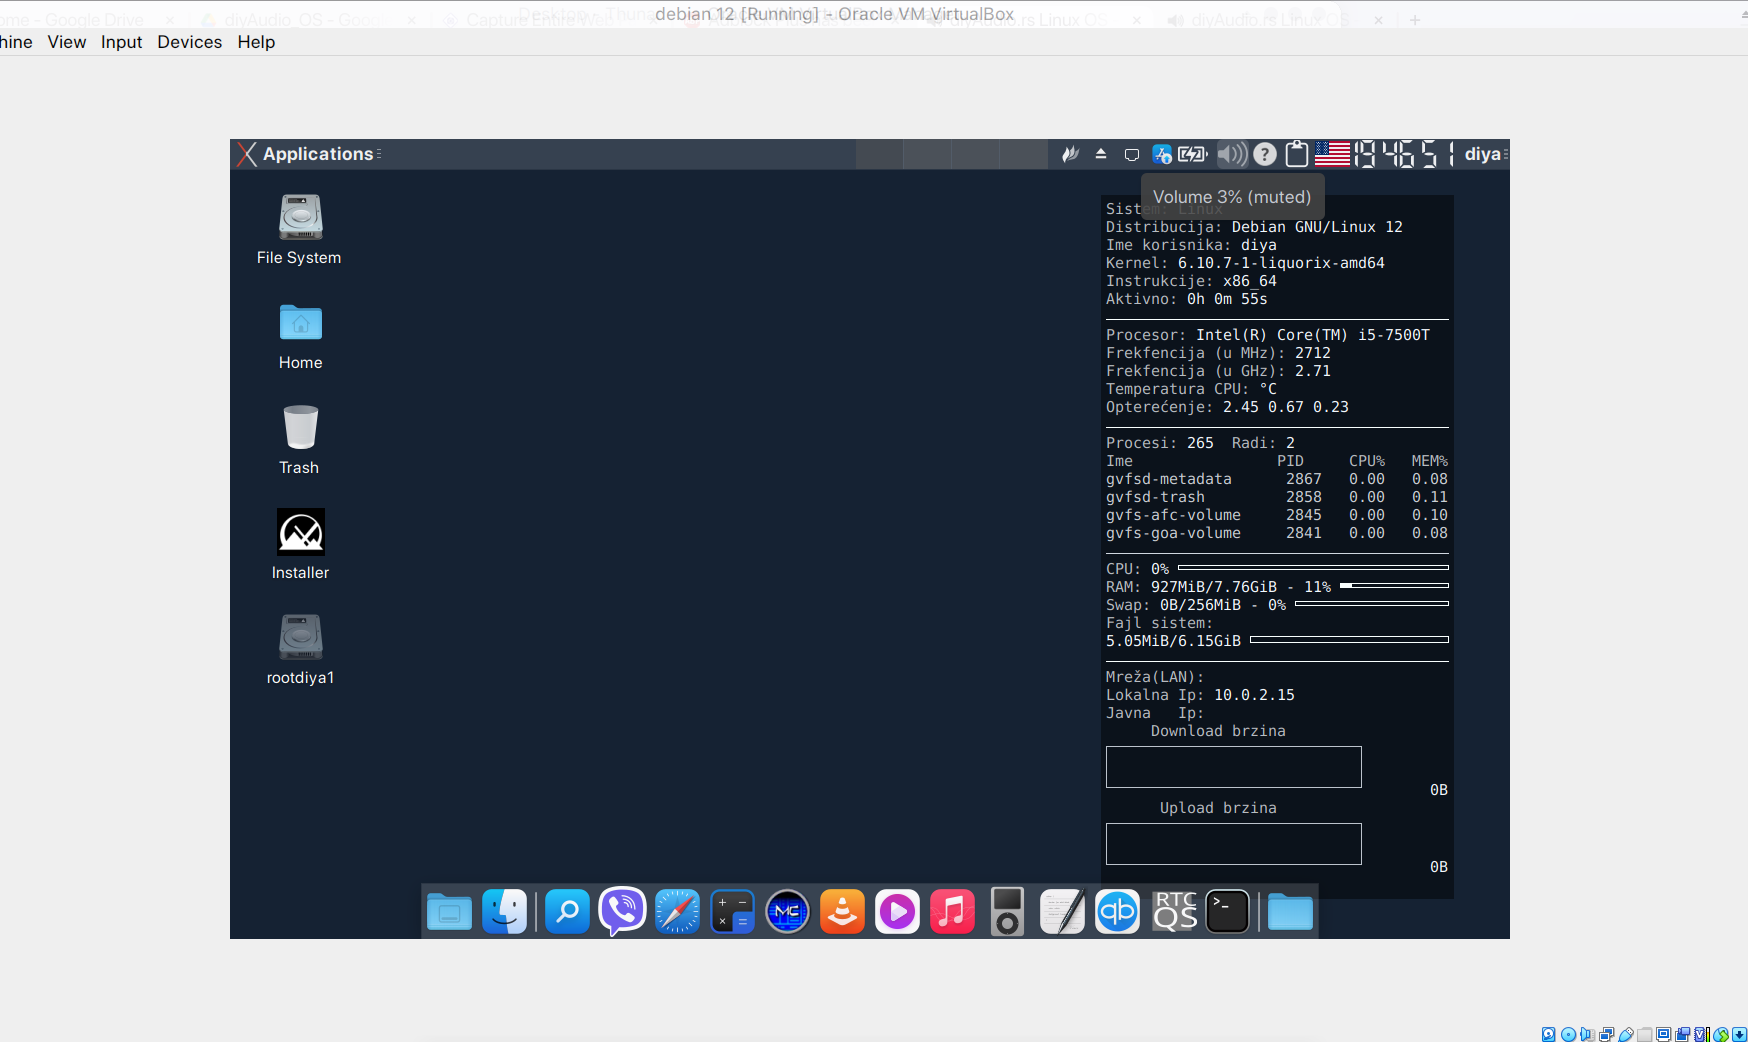Click the eject removable media tray icon
The image size is (1748, 1042).
tap(1101, 154)
